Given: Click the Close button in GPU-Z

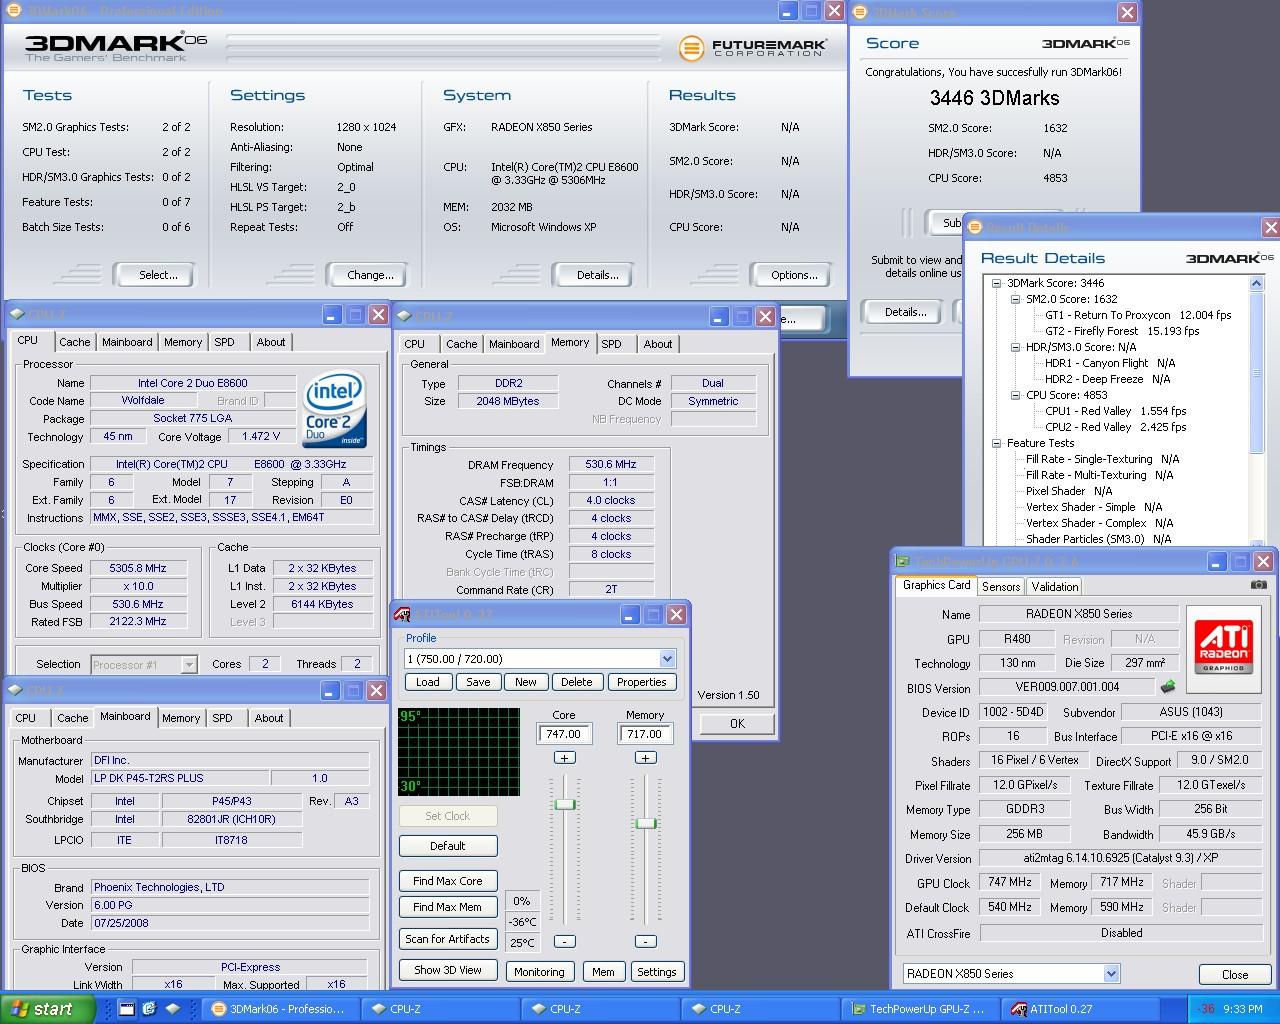Looking at the screenshot, I should 1235,975.
